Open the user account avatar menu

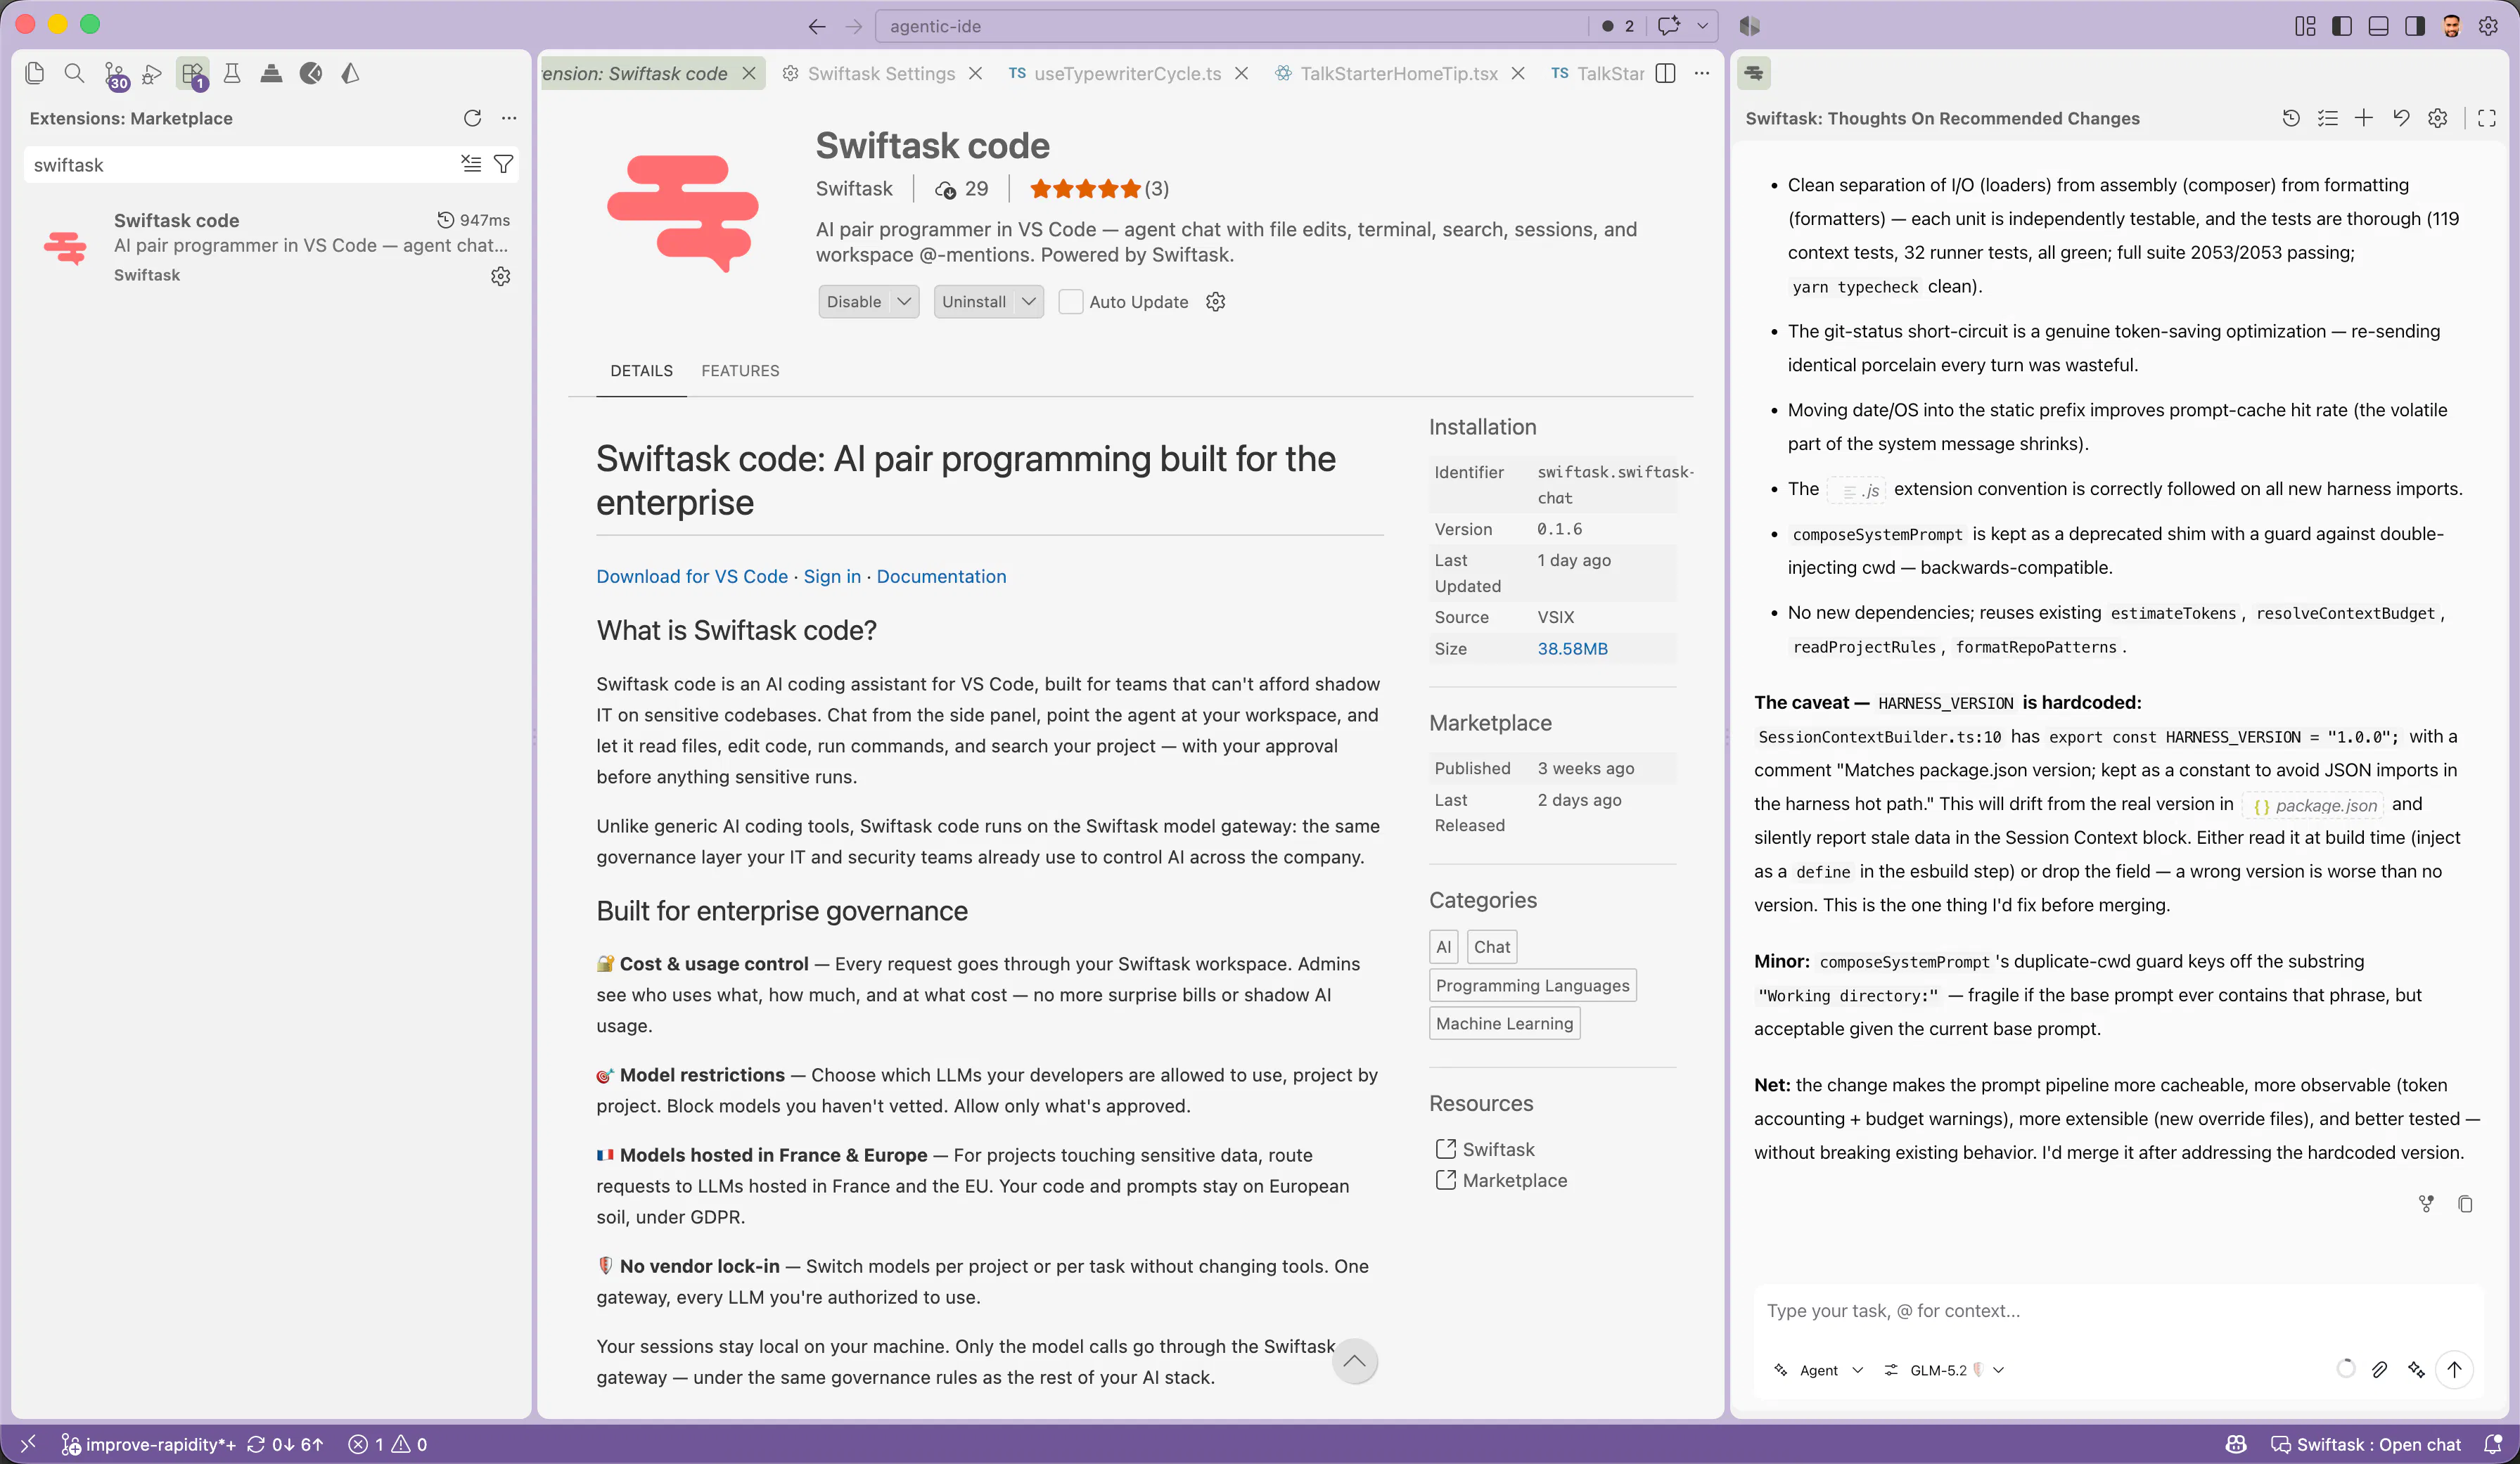point(2452,26)
